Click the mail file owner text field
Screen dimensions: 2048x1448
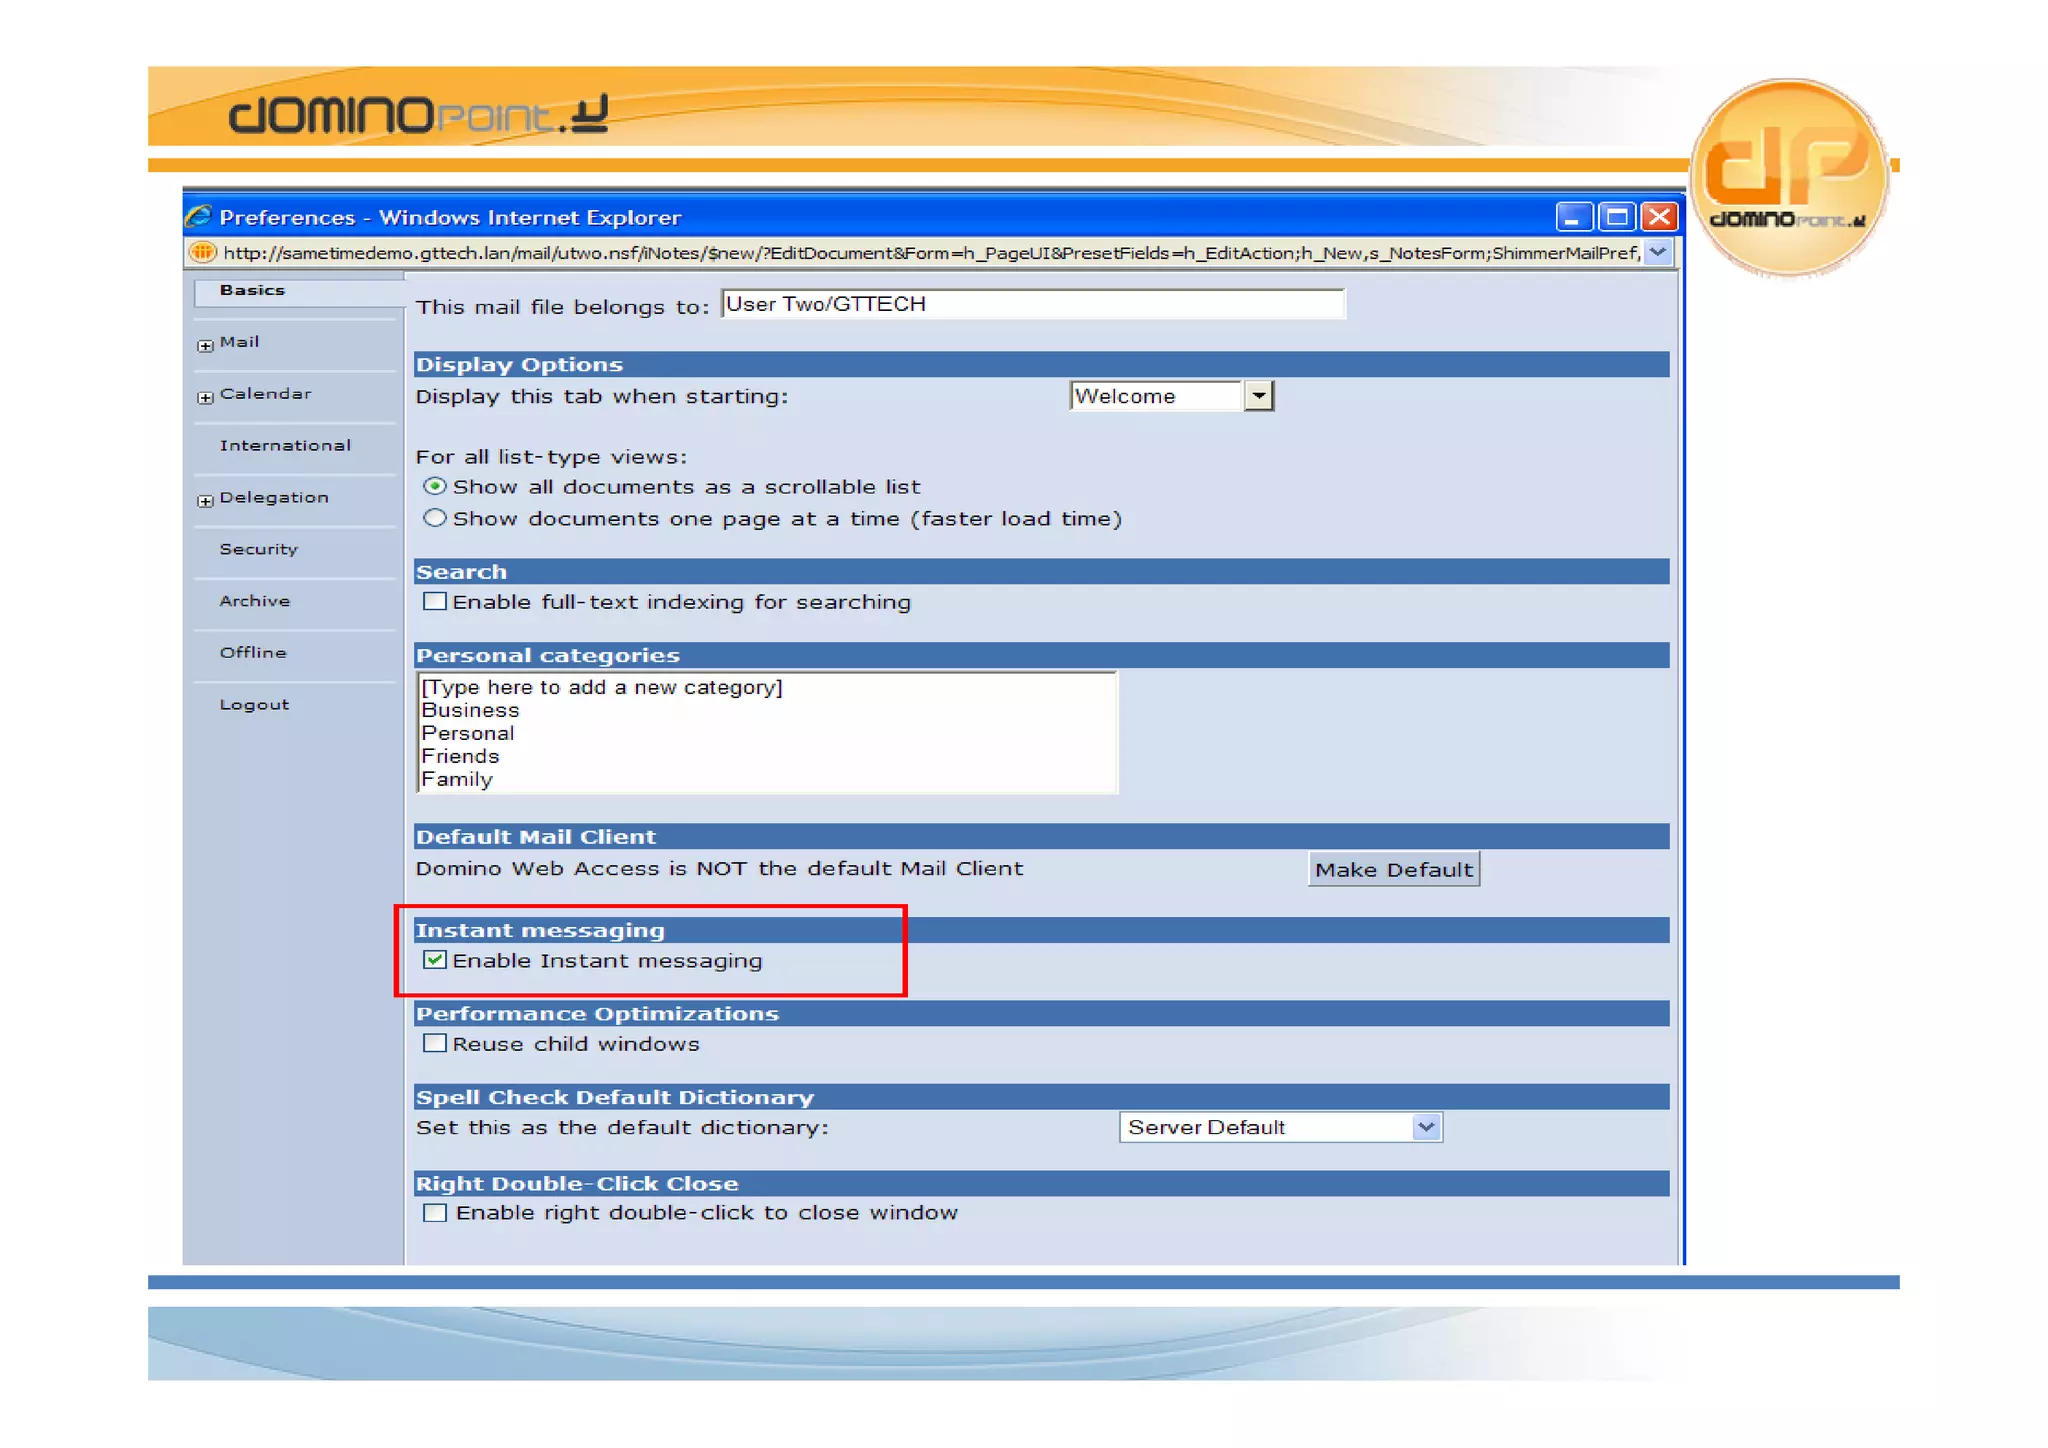point(1032,304)
